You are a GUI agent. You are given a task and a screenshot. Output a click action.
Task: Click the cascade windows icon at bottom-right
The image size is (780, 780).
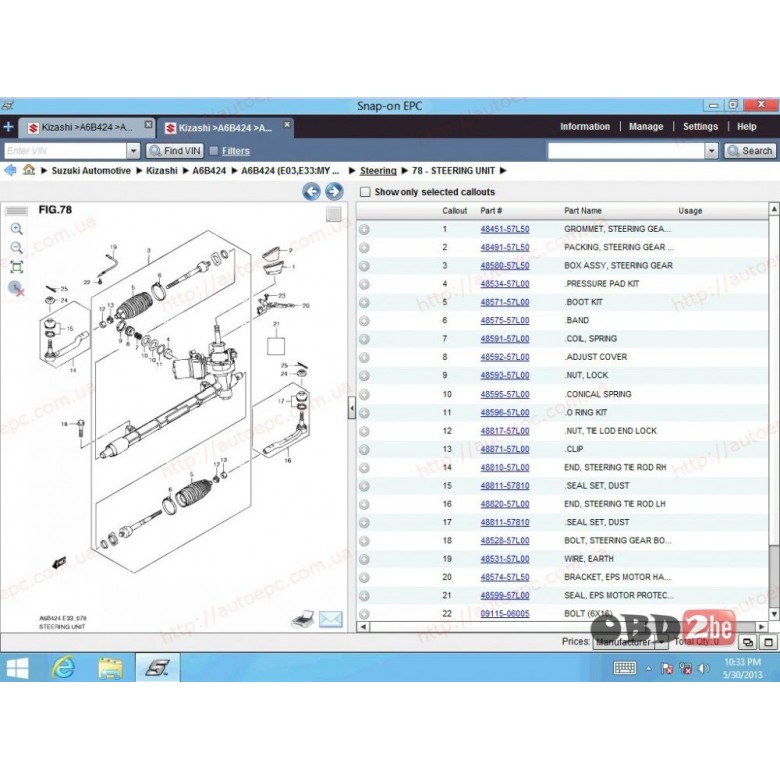pos(748,642)
